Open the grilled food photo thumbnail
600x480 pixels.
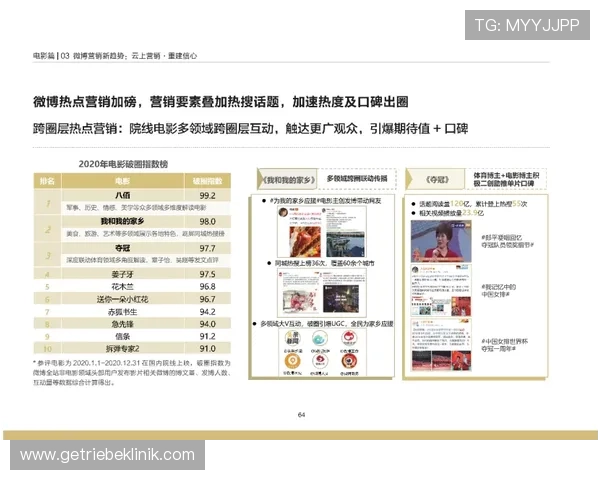(x=305, y=241)
